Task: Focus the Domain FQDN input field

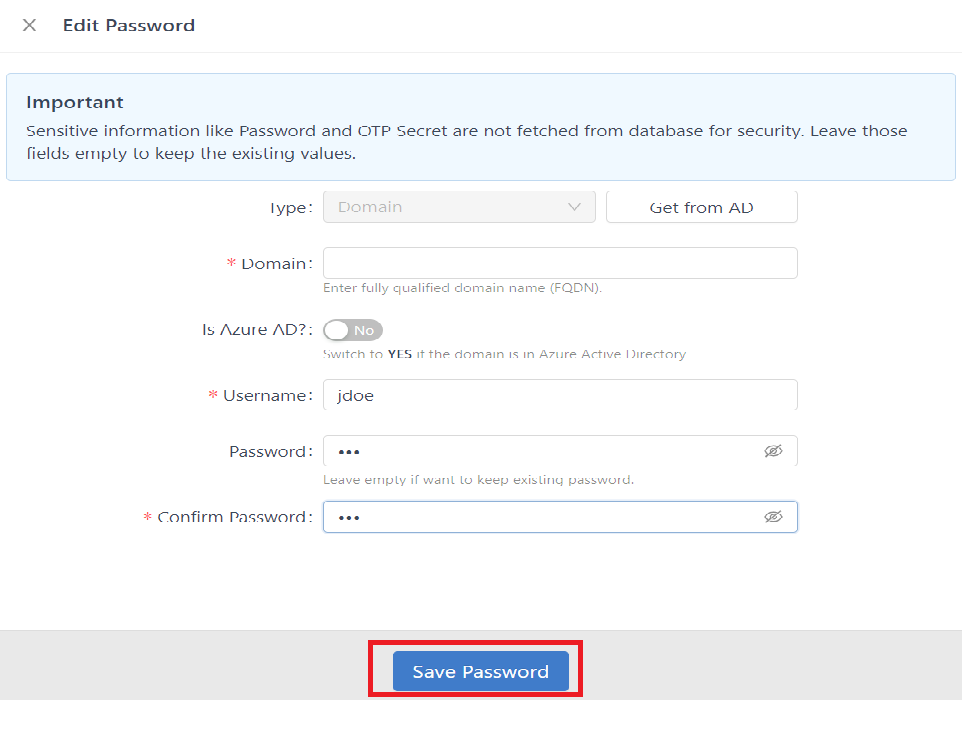Action: tap(558, 262)
